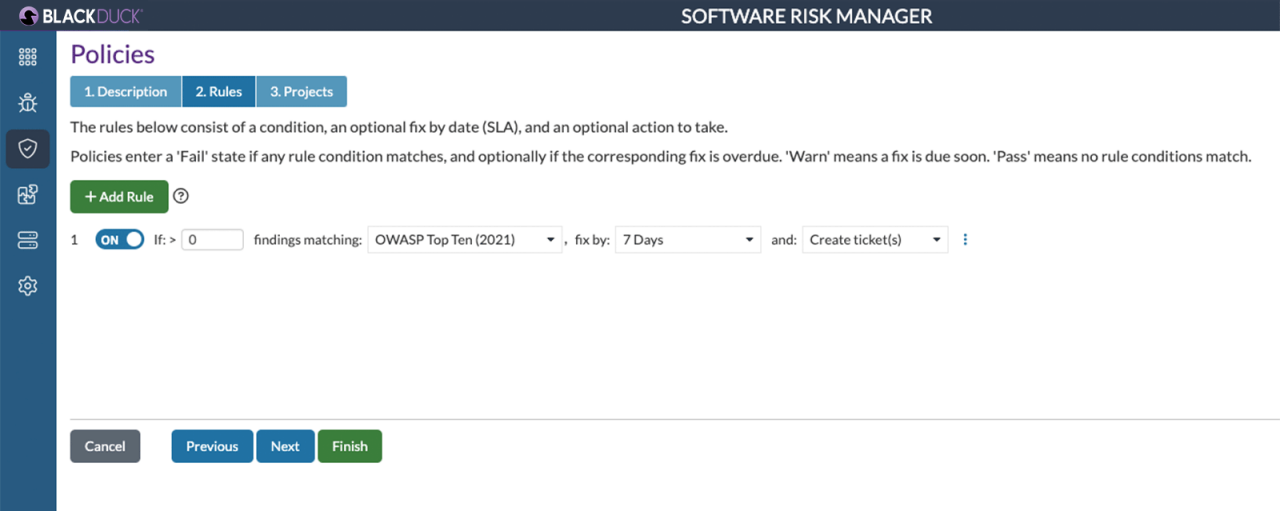Expand the OWASP Top Ten (2021) dropdown
This screenshot has width=1280, height=511.
(465, 240)
